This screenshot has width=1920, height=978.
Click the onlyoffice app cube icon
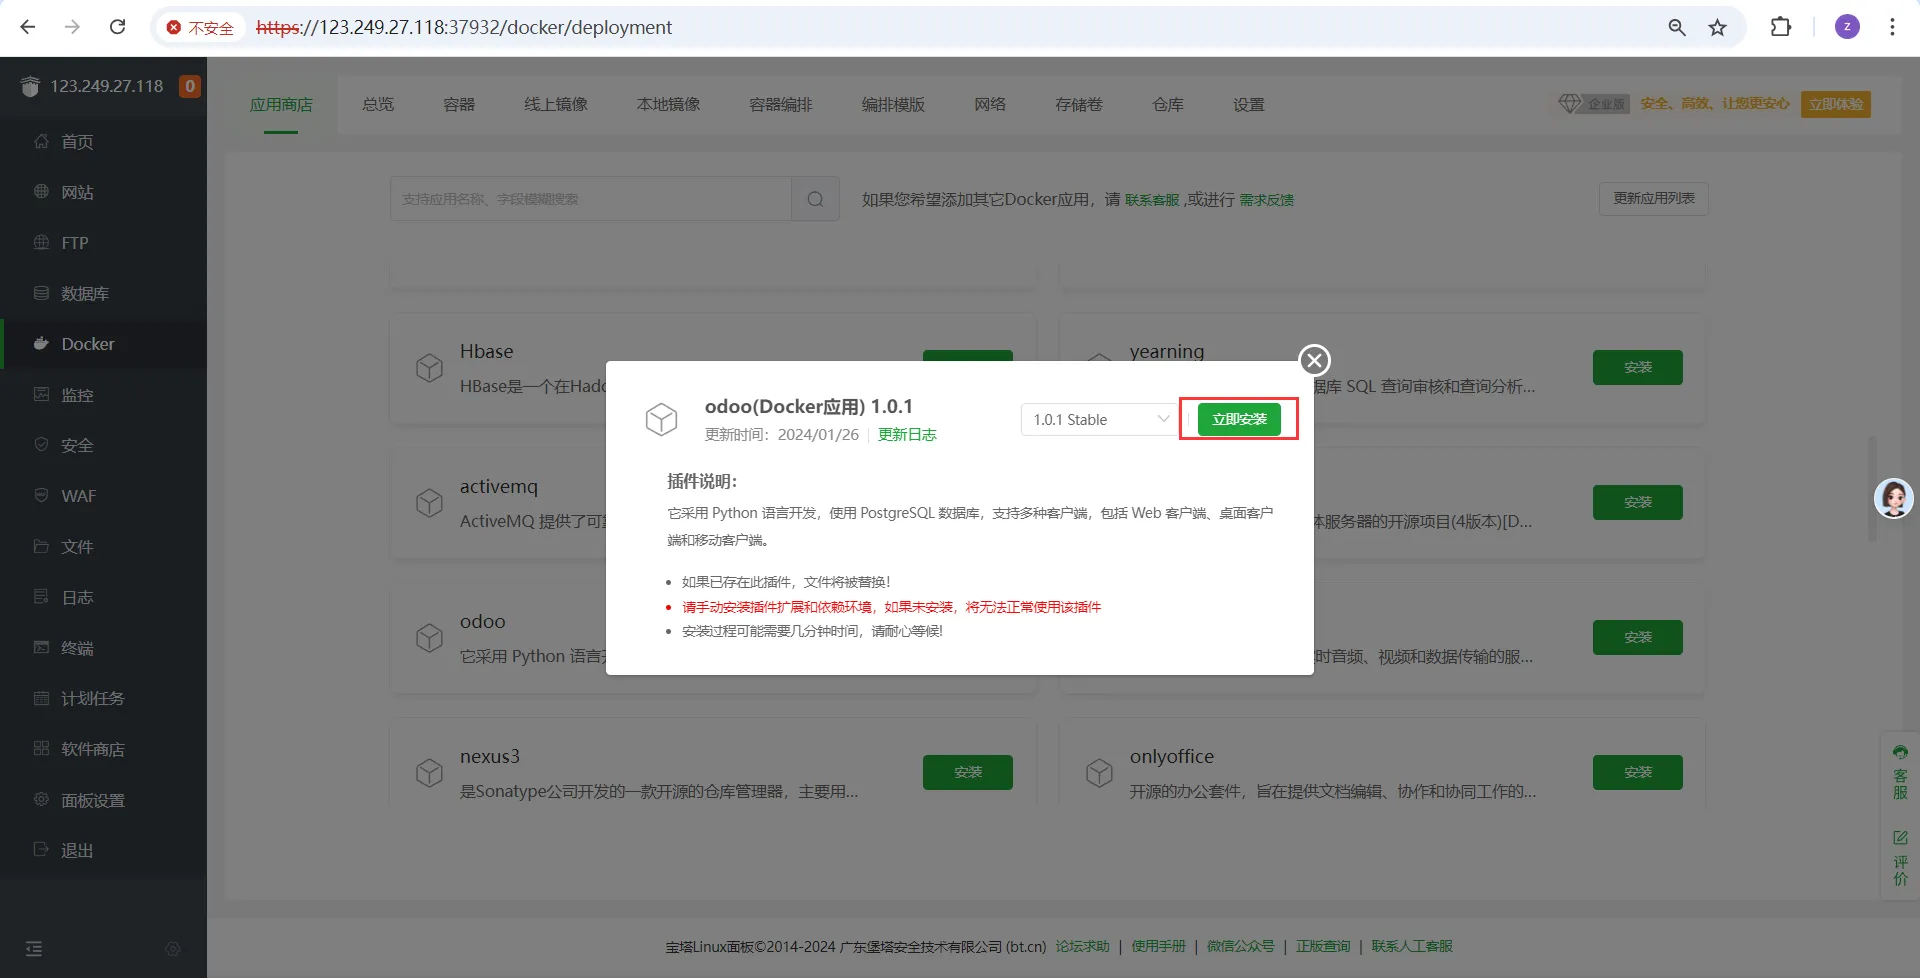coord(1099,772)
